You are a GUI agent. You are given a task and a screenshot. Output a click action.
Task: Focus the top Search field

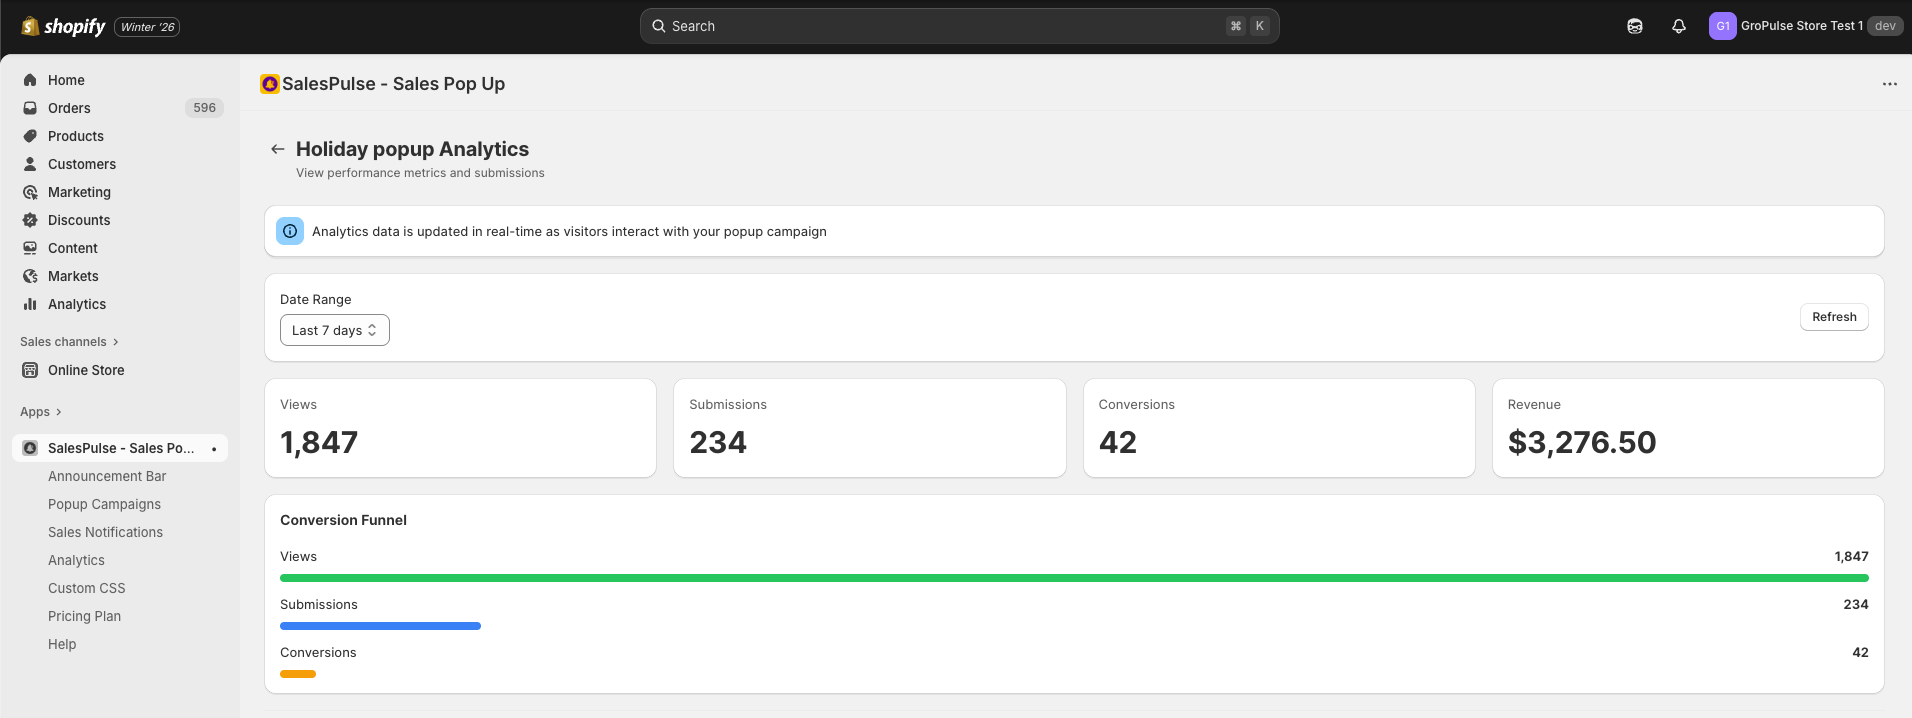click(960, 26)
